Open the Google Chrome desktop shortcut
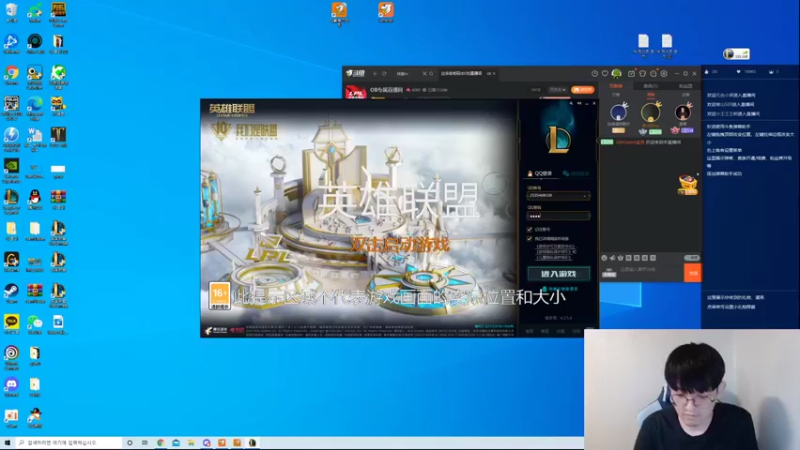 coord(11,73)
